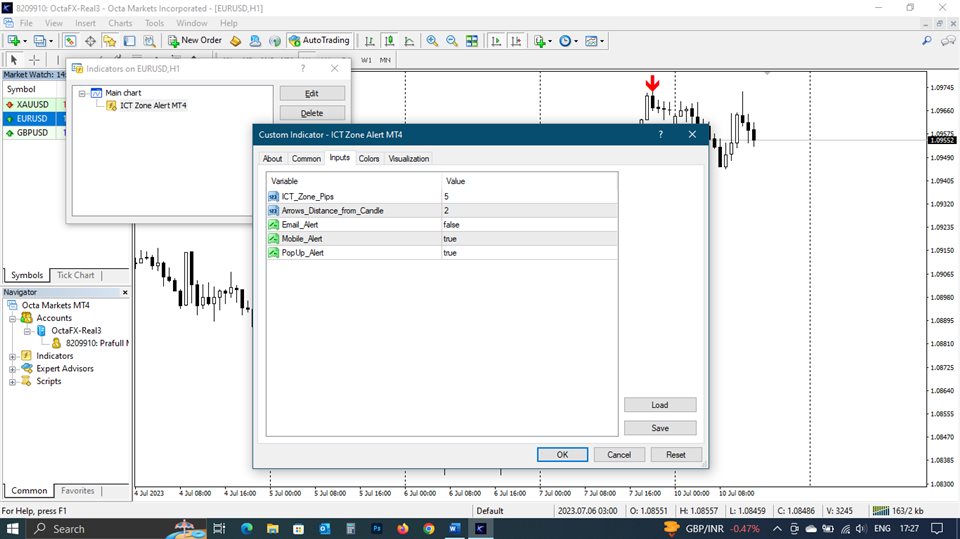960x539 pixels.
Task: Select GBPUSD in Market Watch
Action: point(32,132)
